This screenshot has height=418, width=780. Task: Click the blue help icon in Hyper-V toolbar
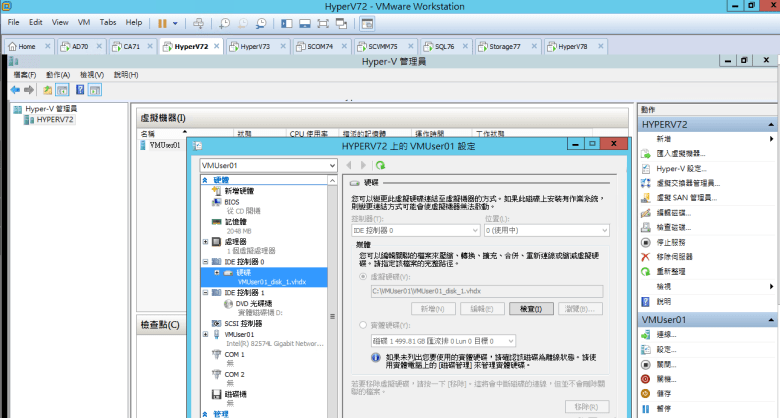(x=79, y=90)
